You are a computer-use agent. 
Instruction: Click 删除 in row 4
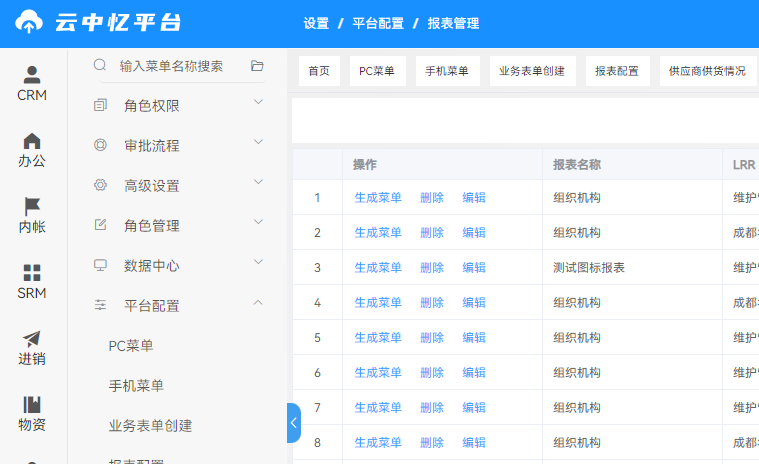click(x=432, y=302)
